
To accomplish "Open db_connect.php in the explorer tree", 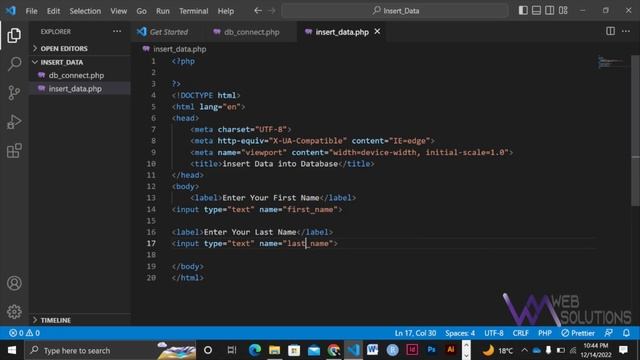I will 76,76.
